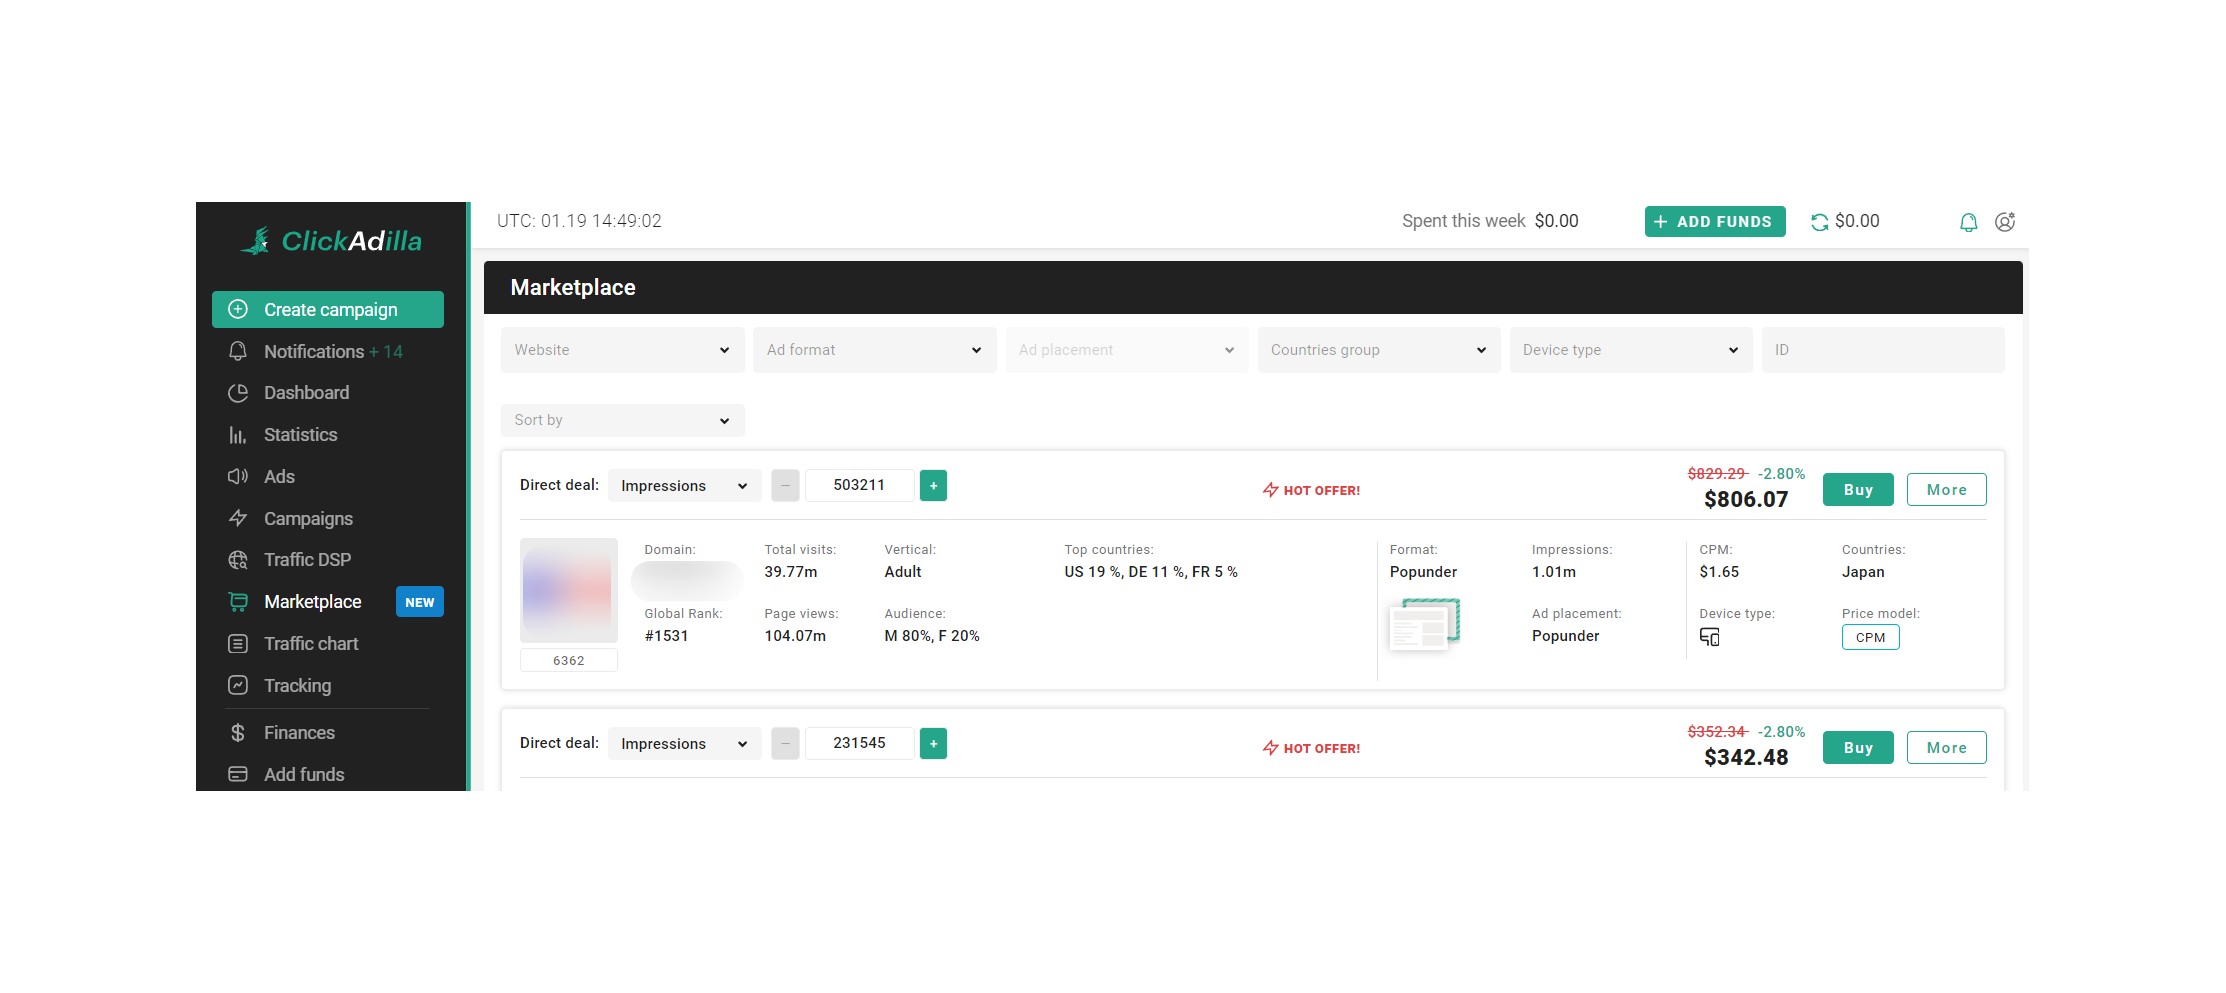
Task: Expand the Website filter dropdown
Action: point(622,350)
